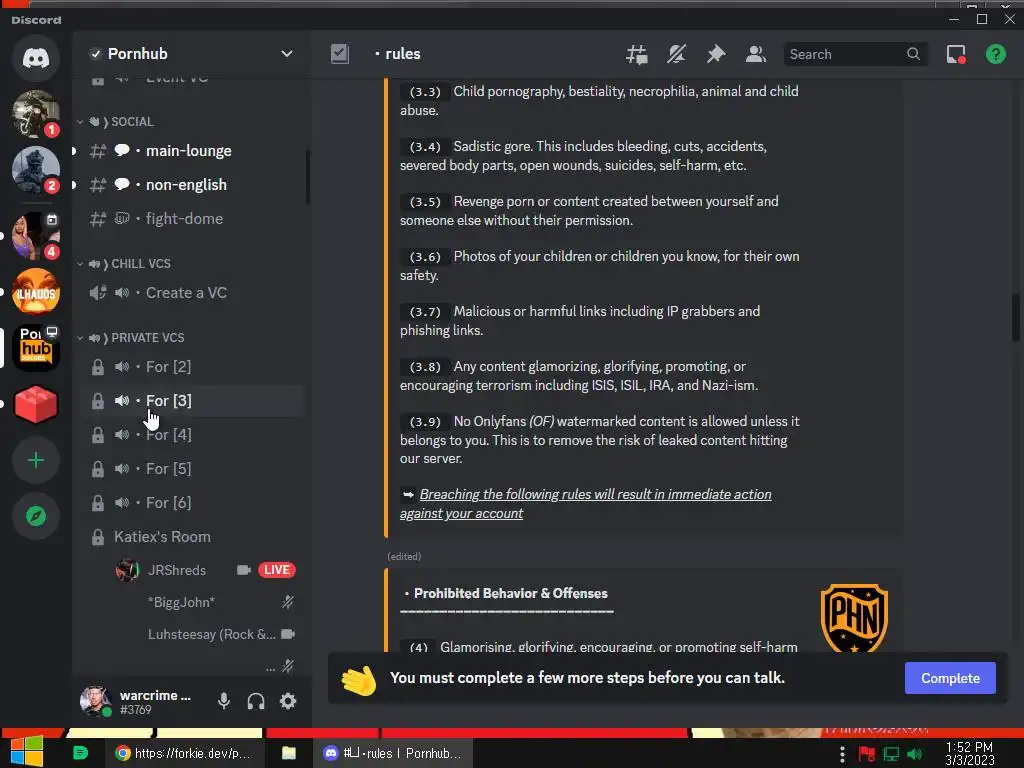1024x768 pixels.
Task: Click the search magnifier icon
Action: point(914,54)
